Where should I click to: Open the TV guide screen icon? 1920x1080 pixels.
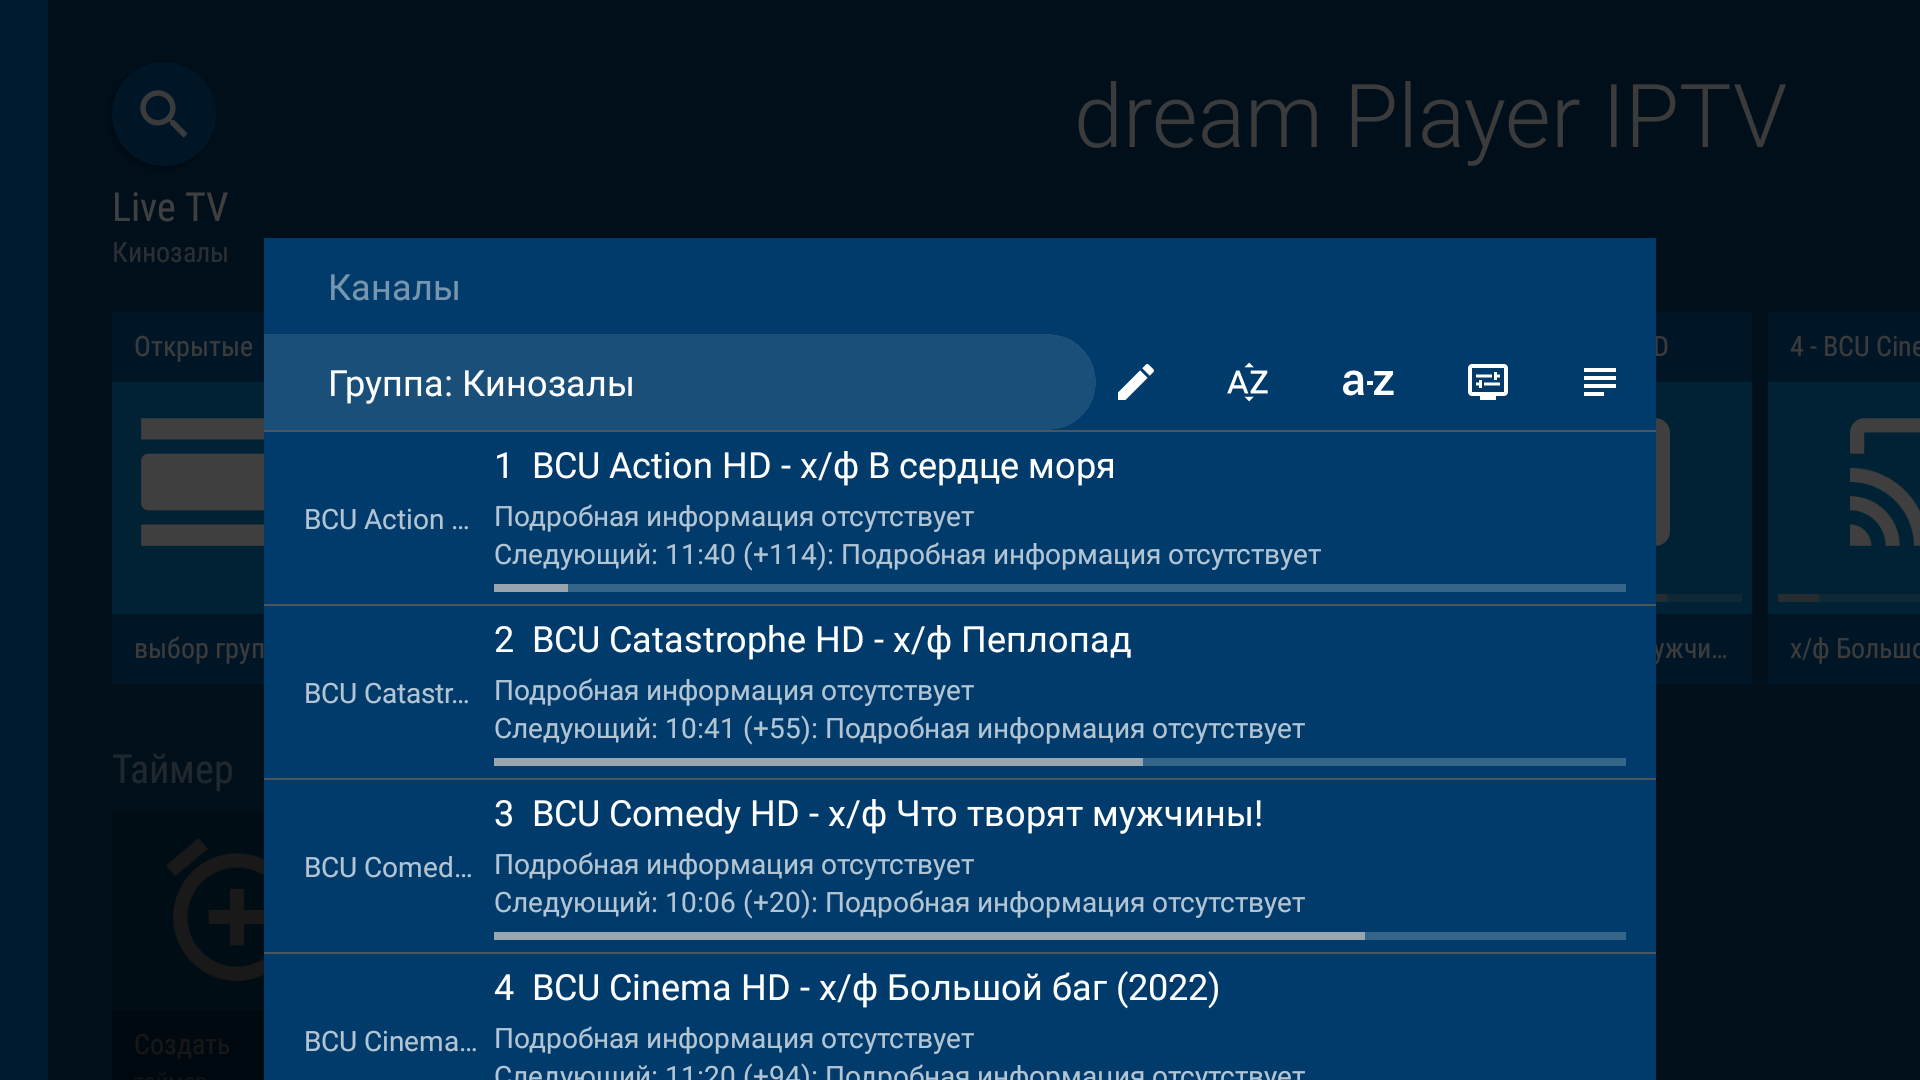pyautogui.click(x=1488, y=382)
